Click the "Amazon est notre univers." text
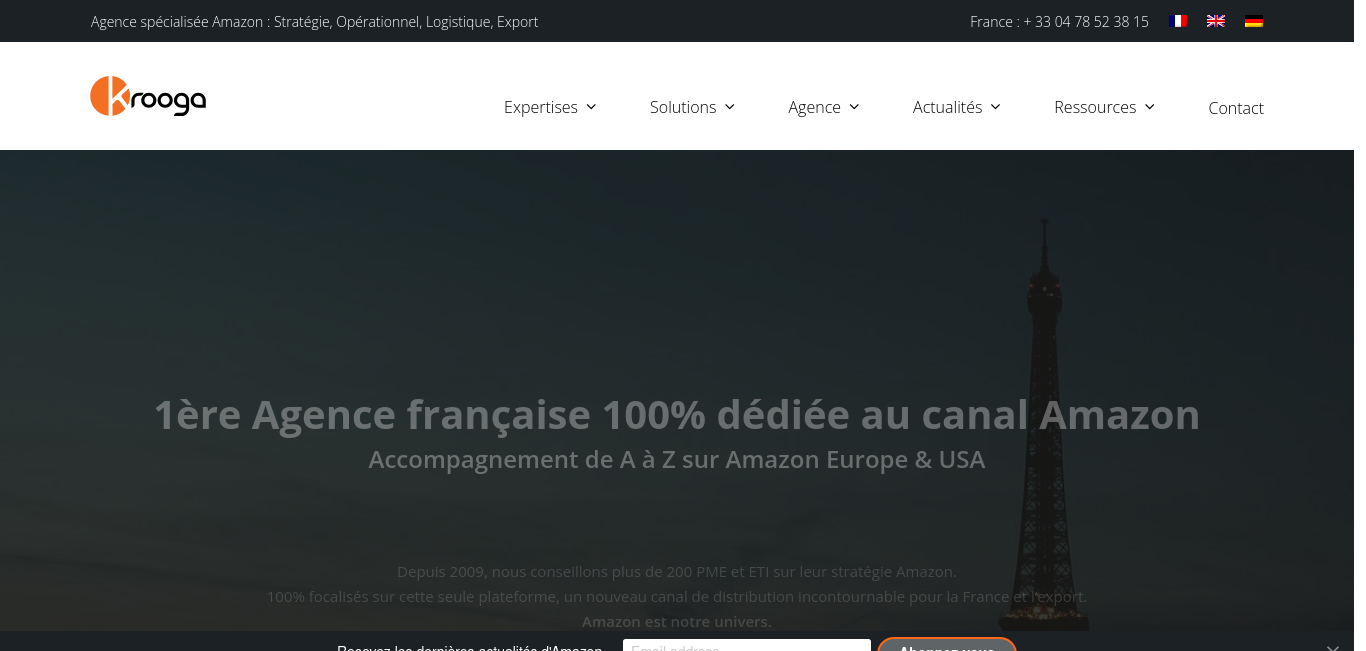Image resolution: width=1366 pixels, height=651 pixels. click(x=677, y=622)
